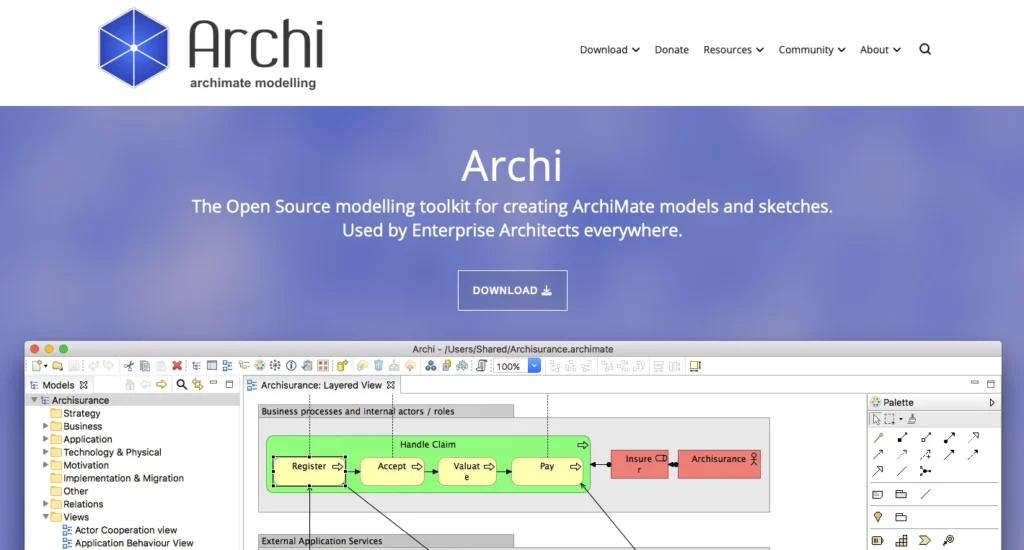Expand the Relations folder

click(x=46, y=504)
